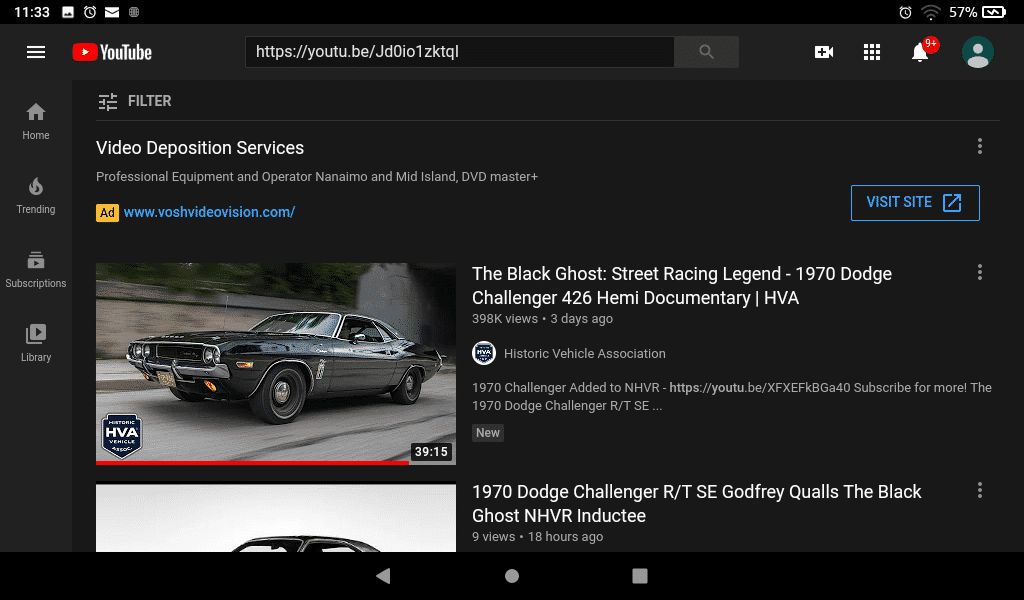
Task: Click the yellow Ad badge
Action: [107, 212]
